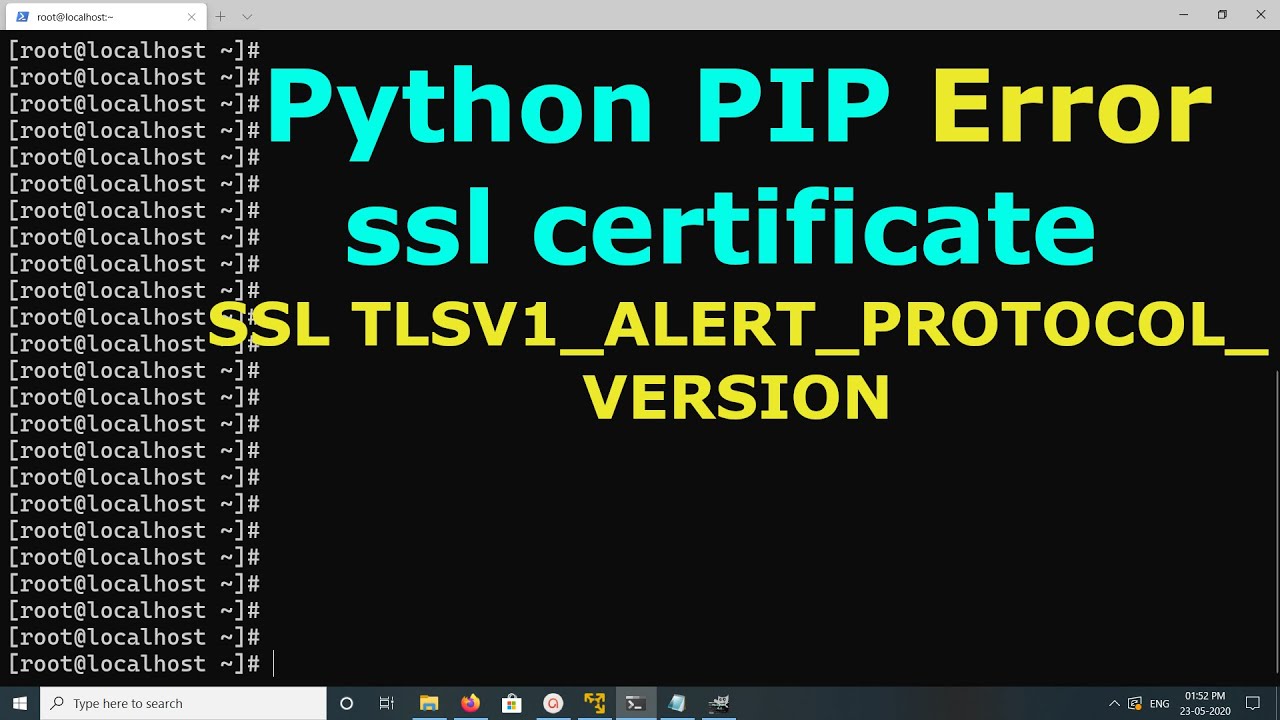Show hidden system tray icons
The width and height of the screenshot is (1280, 720).
tap(1114, 703)
